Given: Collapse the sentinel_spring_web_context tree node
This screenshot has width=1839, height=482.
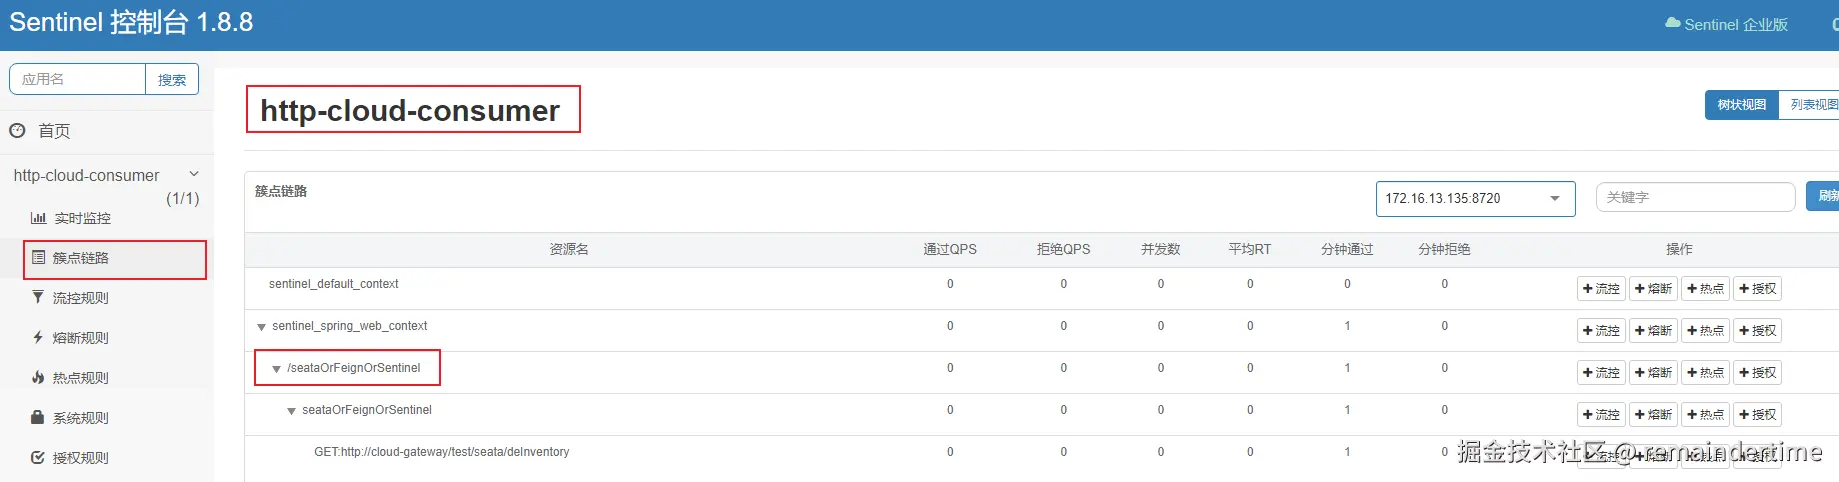Looking at the screenshot, I should (x=262, y=327).
